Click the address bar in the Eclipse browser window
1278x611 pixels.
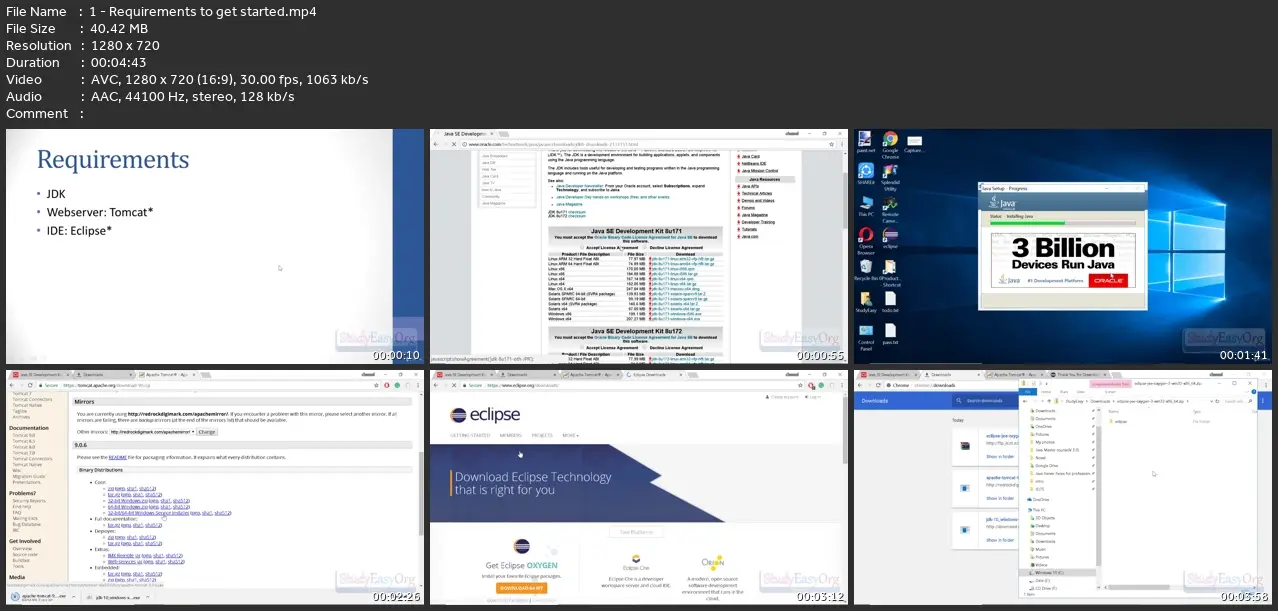coord(633,385)
